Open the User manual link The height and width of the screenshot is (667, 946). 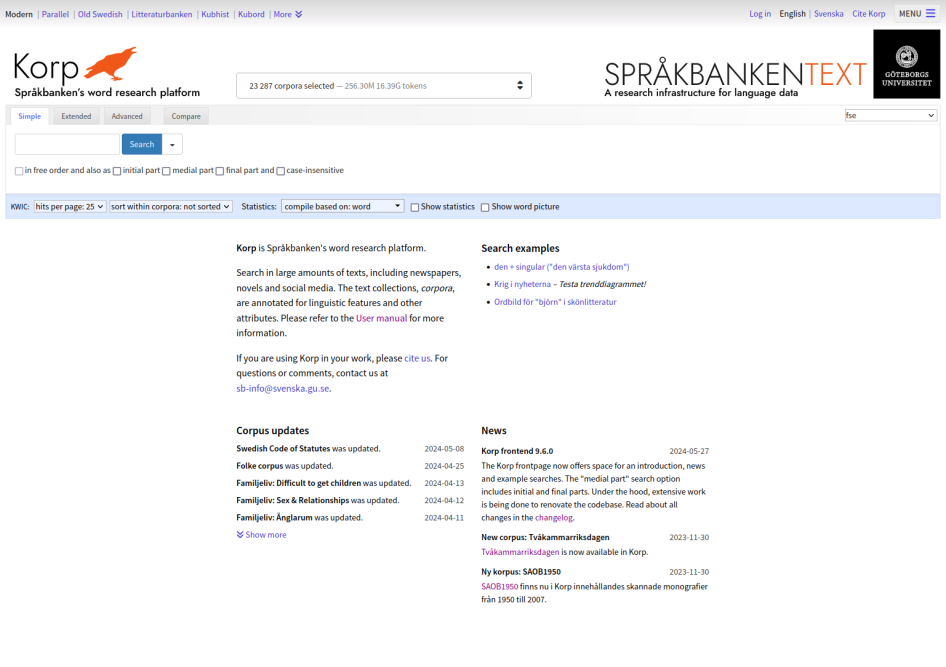click(x=381, y=318)
